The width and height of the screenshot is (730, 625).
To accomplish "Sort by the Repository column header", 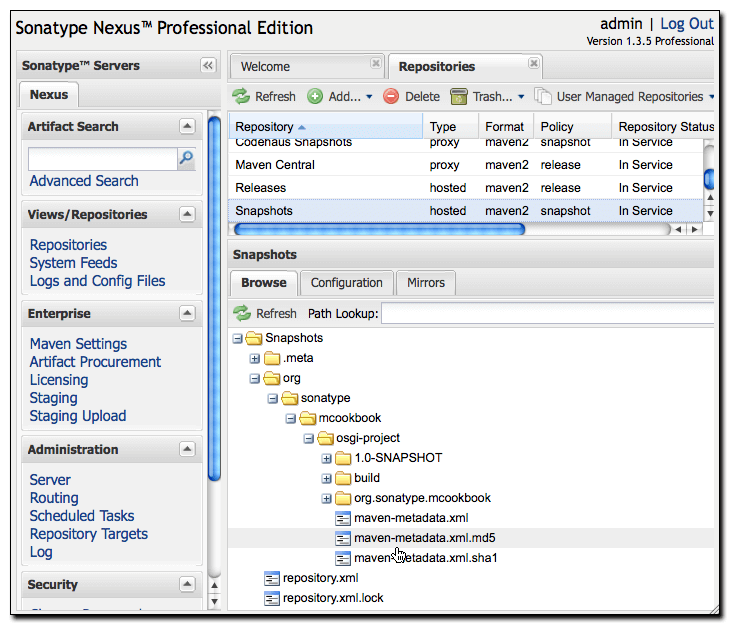I will (x=326, y=126).
